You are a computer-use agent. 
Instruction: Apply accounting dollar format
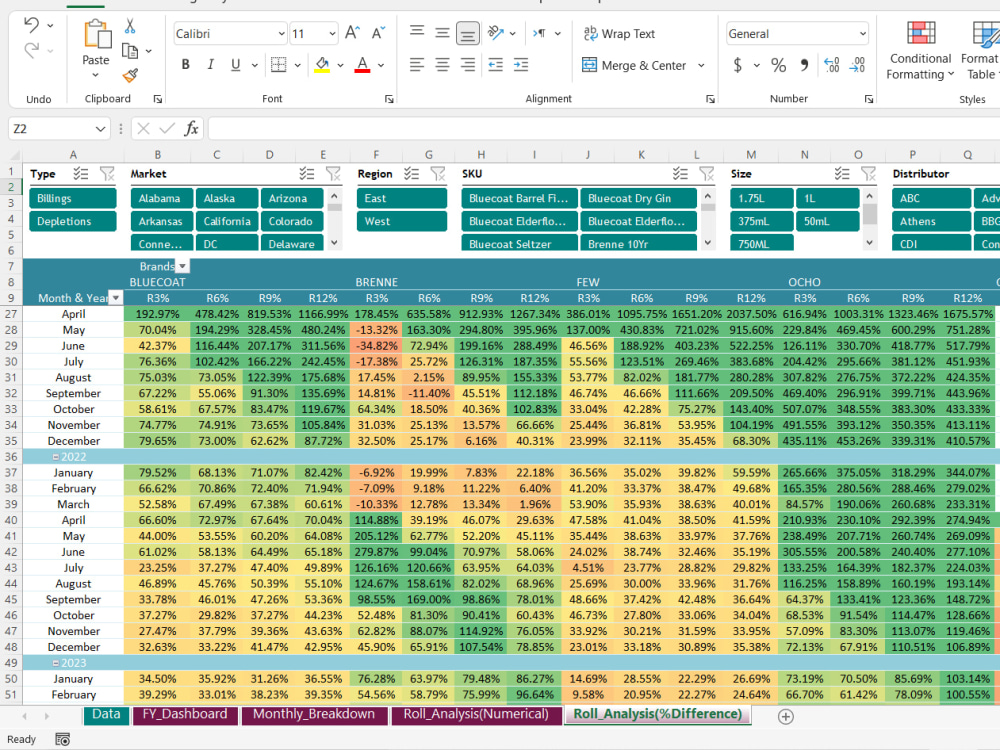pyautogui.click(x=738, y=65)
